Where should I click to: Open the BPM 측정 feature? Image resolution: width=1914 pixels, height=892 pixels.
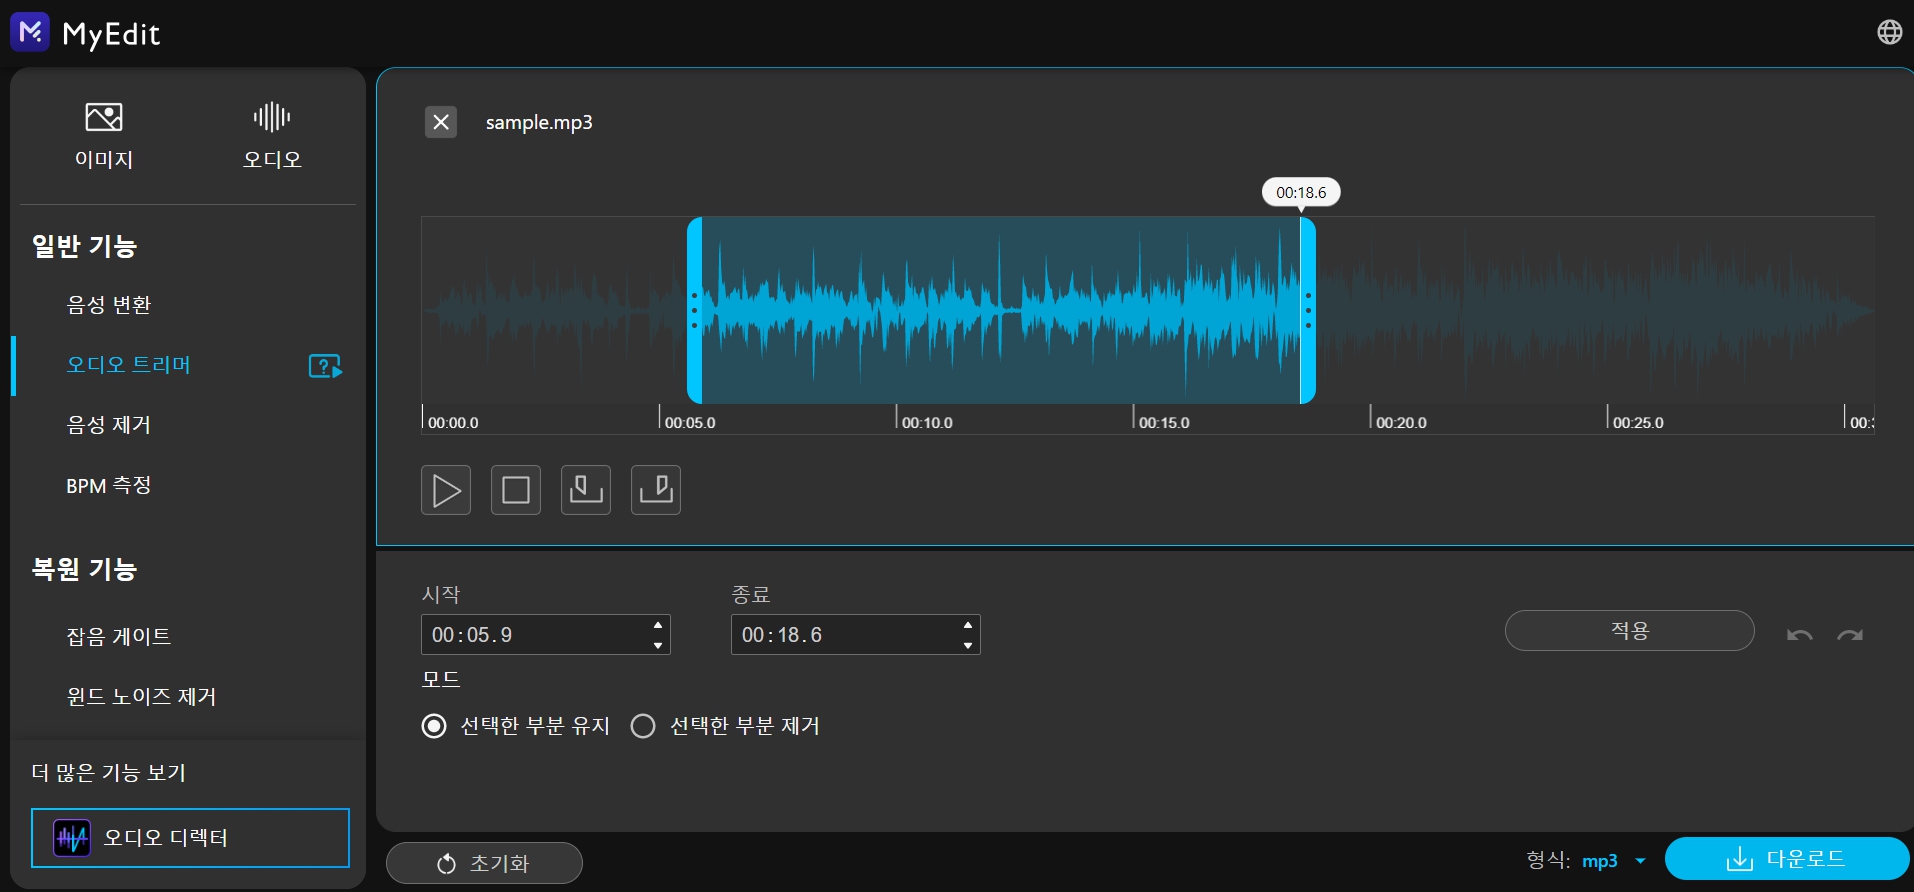click(109, 486)
